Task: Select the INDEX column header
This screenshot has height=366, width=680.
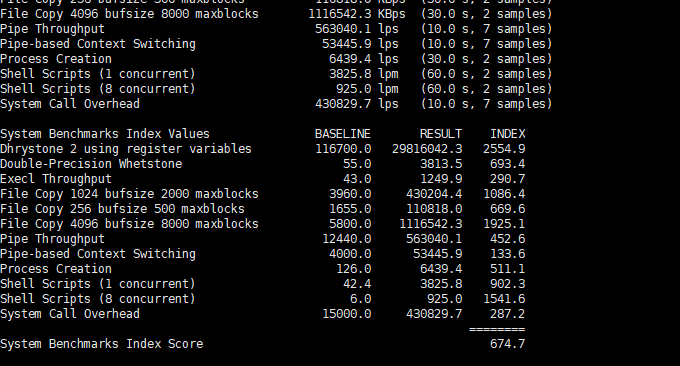Action: [507, 134]
